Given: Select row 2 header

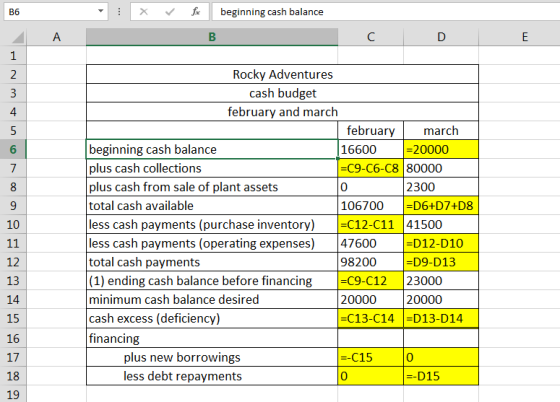Looking at the screenshot, I should coord(13,75).
